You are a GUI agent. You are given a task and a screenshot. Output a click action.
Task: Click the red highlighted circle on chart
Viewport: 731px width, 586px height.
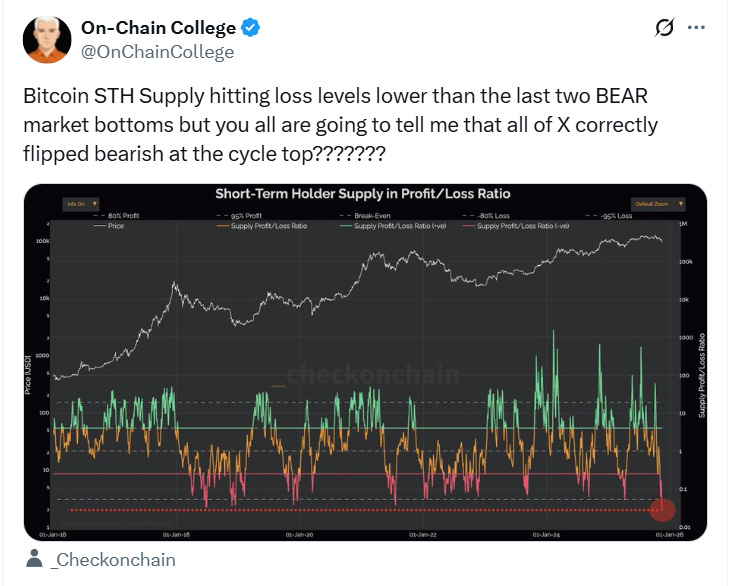point(662,509)
